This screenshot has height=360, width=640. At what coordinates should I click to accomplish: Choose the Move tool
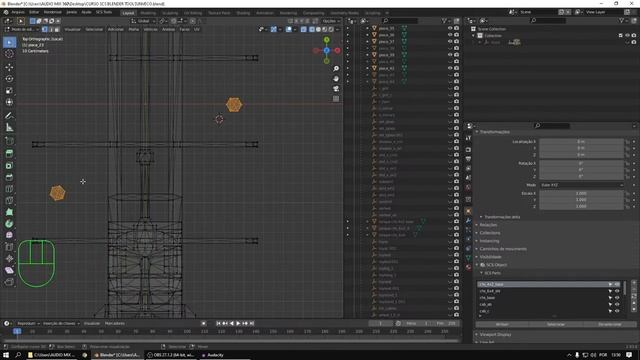(9, 67)
